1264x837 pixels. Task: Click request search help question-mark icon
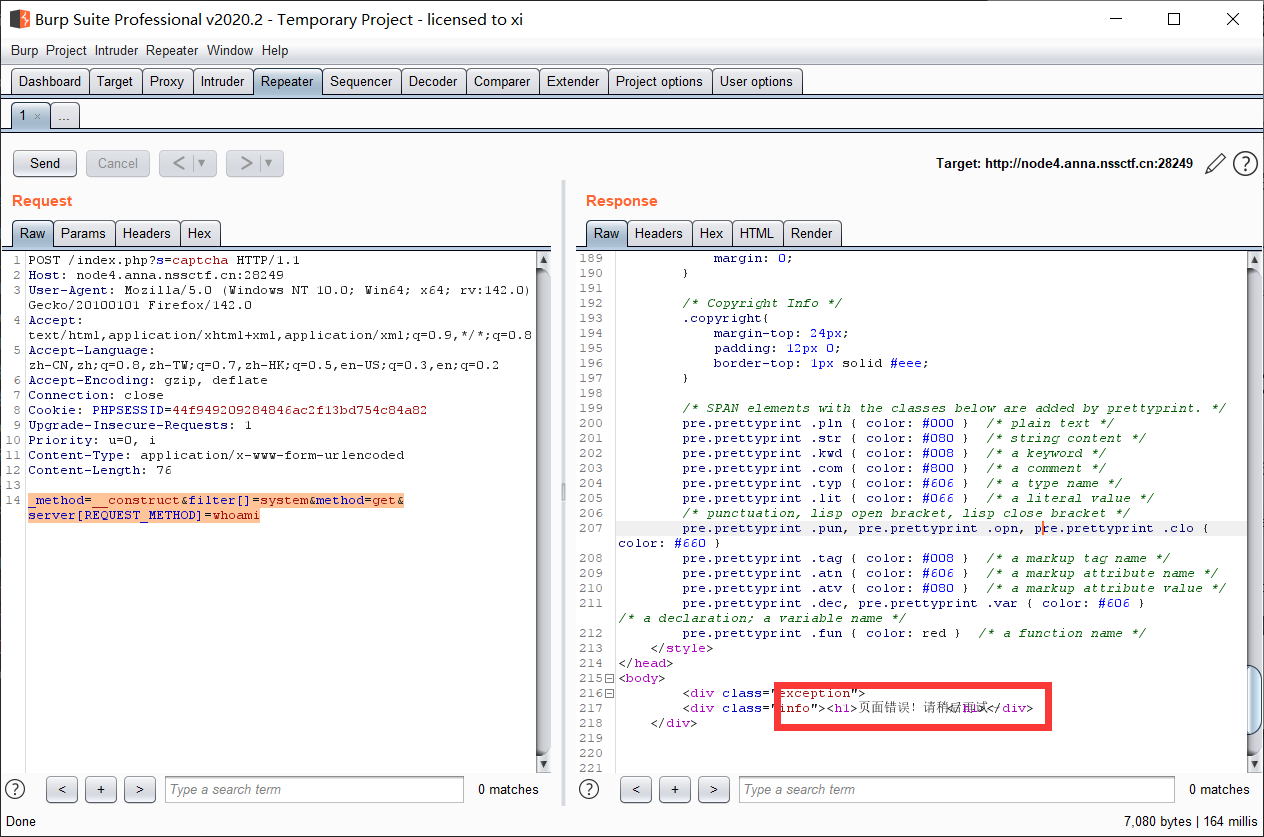click(x=15, y=789)
